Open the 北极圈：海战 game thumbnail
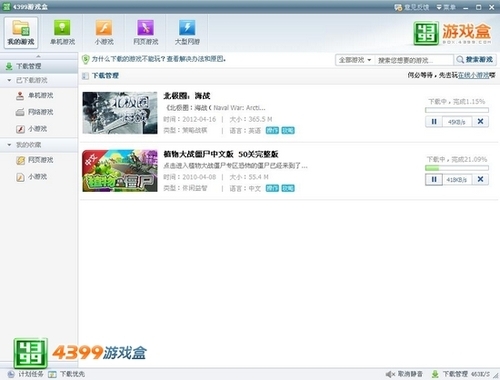The image size is (500, 380). pyautogui.click(x=120, y=113)
